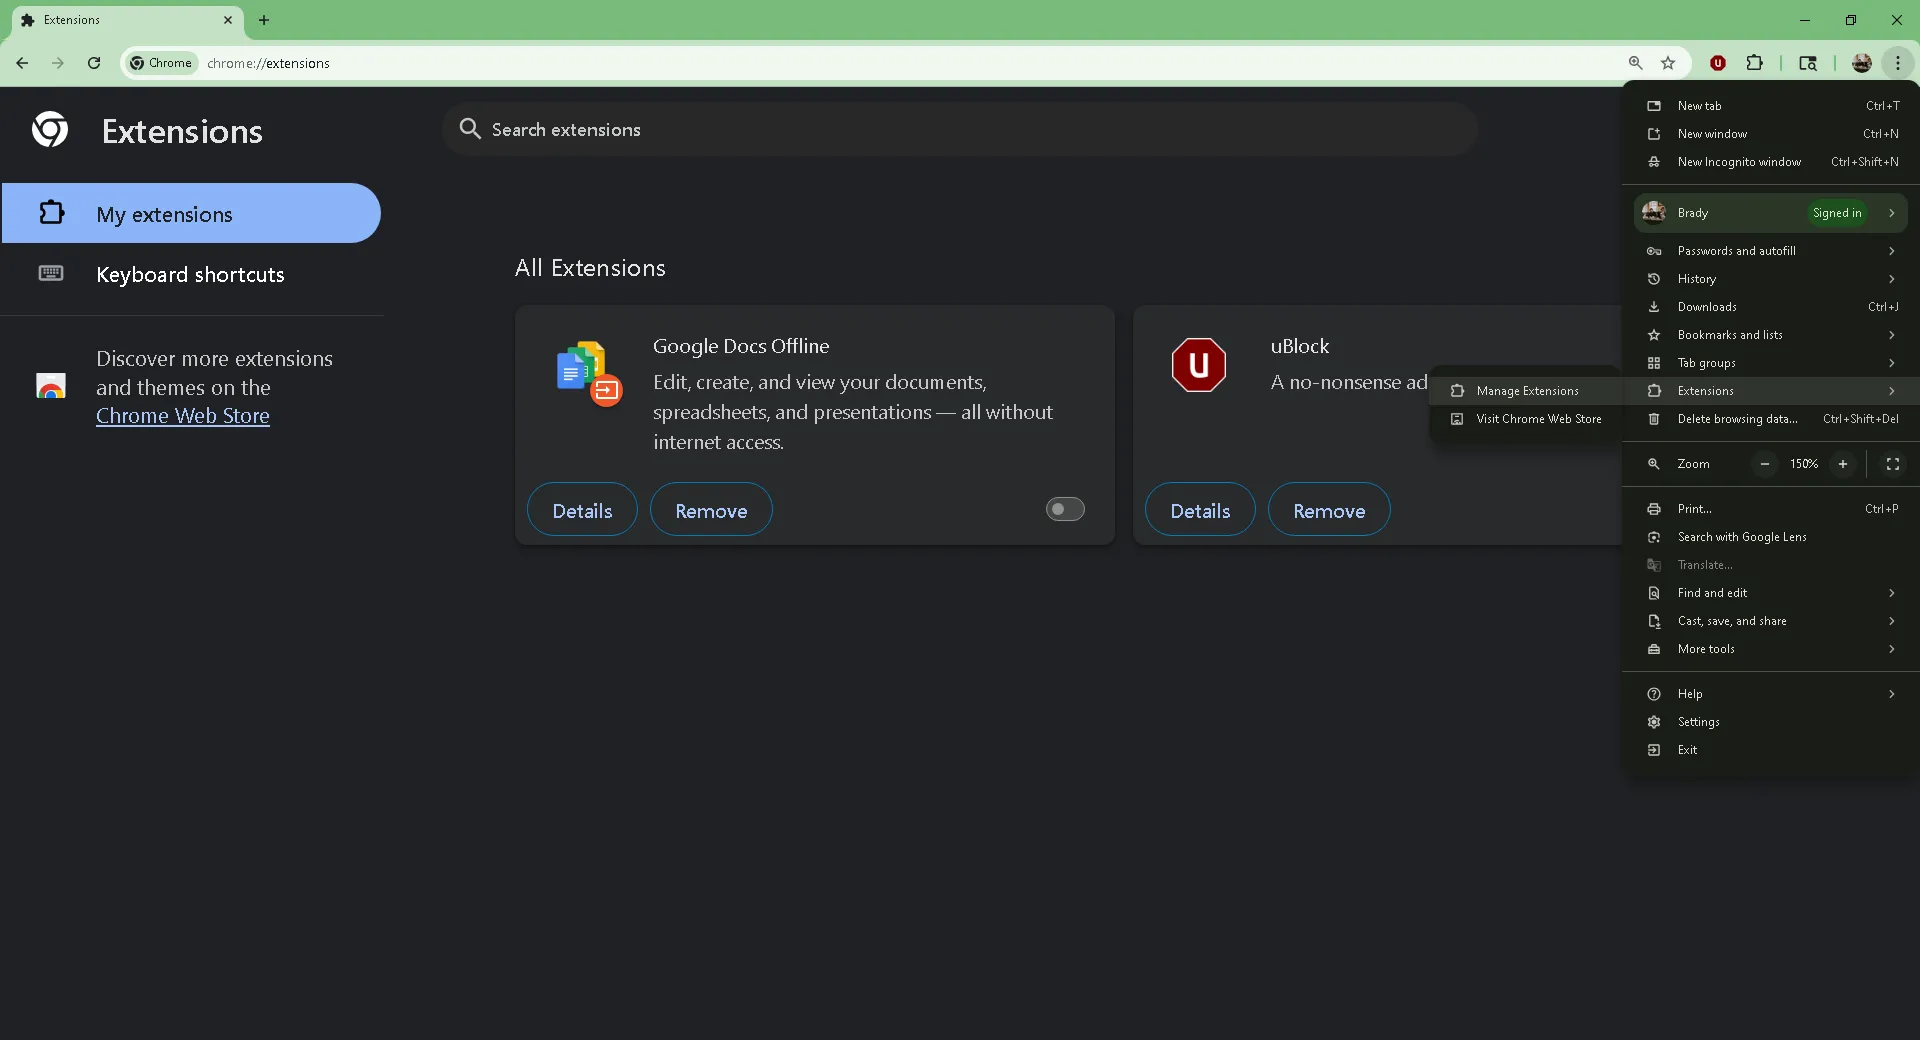Open the three-dot Chrome menu button
This screenshot has width=1920, height=1040.
[x=1897, y=63]
